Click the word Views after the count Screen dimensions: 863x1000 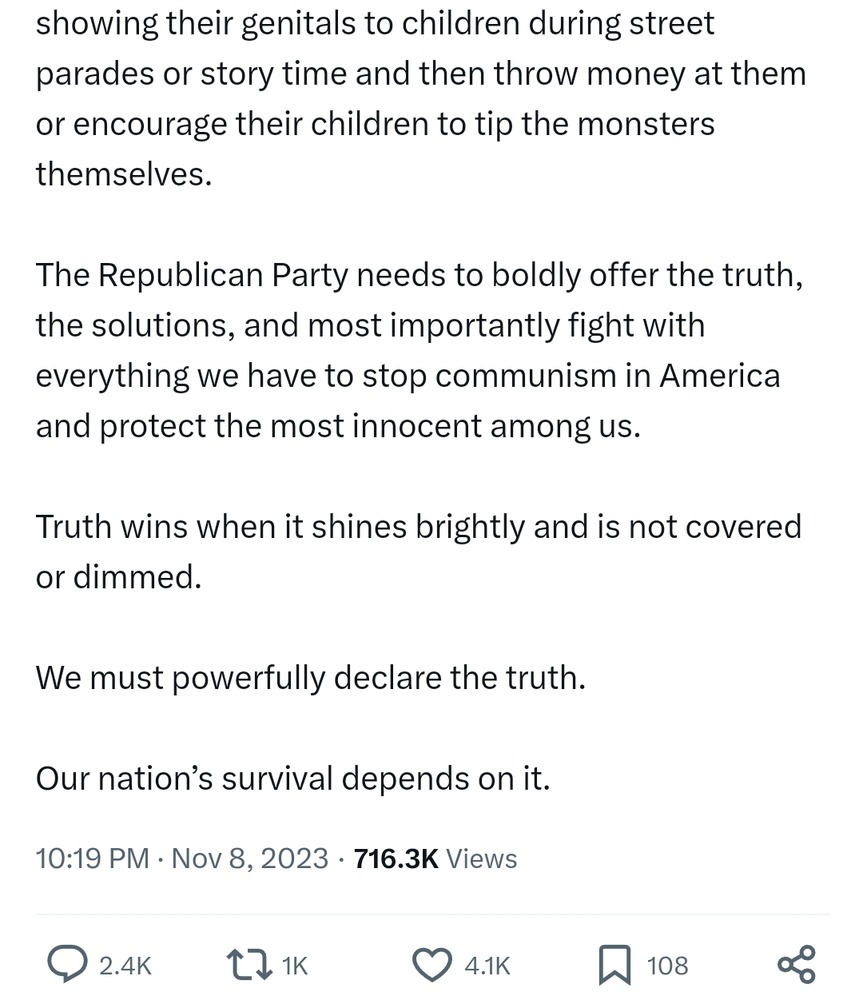pos(481,858)
